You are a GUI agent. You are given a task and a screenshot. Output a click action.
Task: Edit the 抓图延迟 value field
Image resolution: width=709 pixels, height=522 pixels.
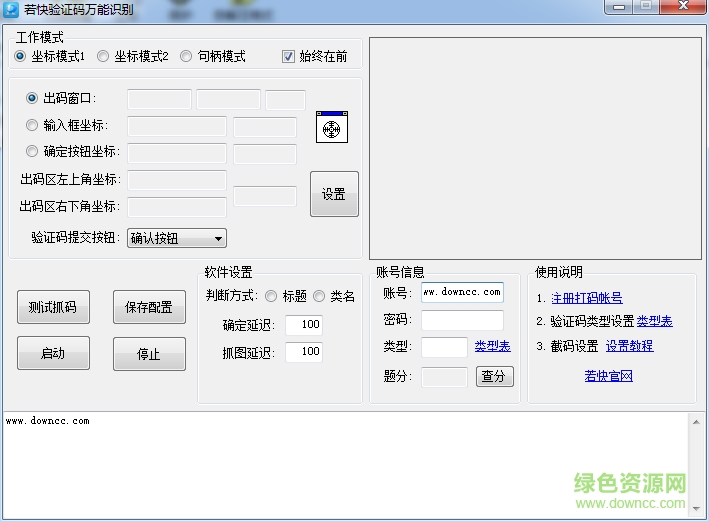click(x=304, y=352)
